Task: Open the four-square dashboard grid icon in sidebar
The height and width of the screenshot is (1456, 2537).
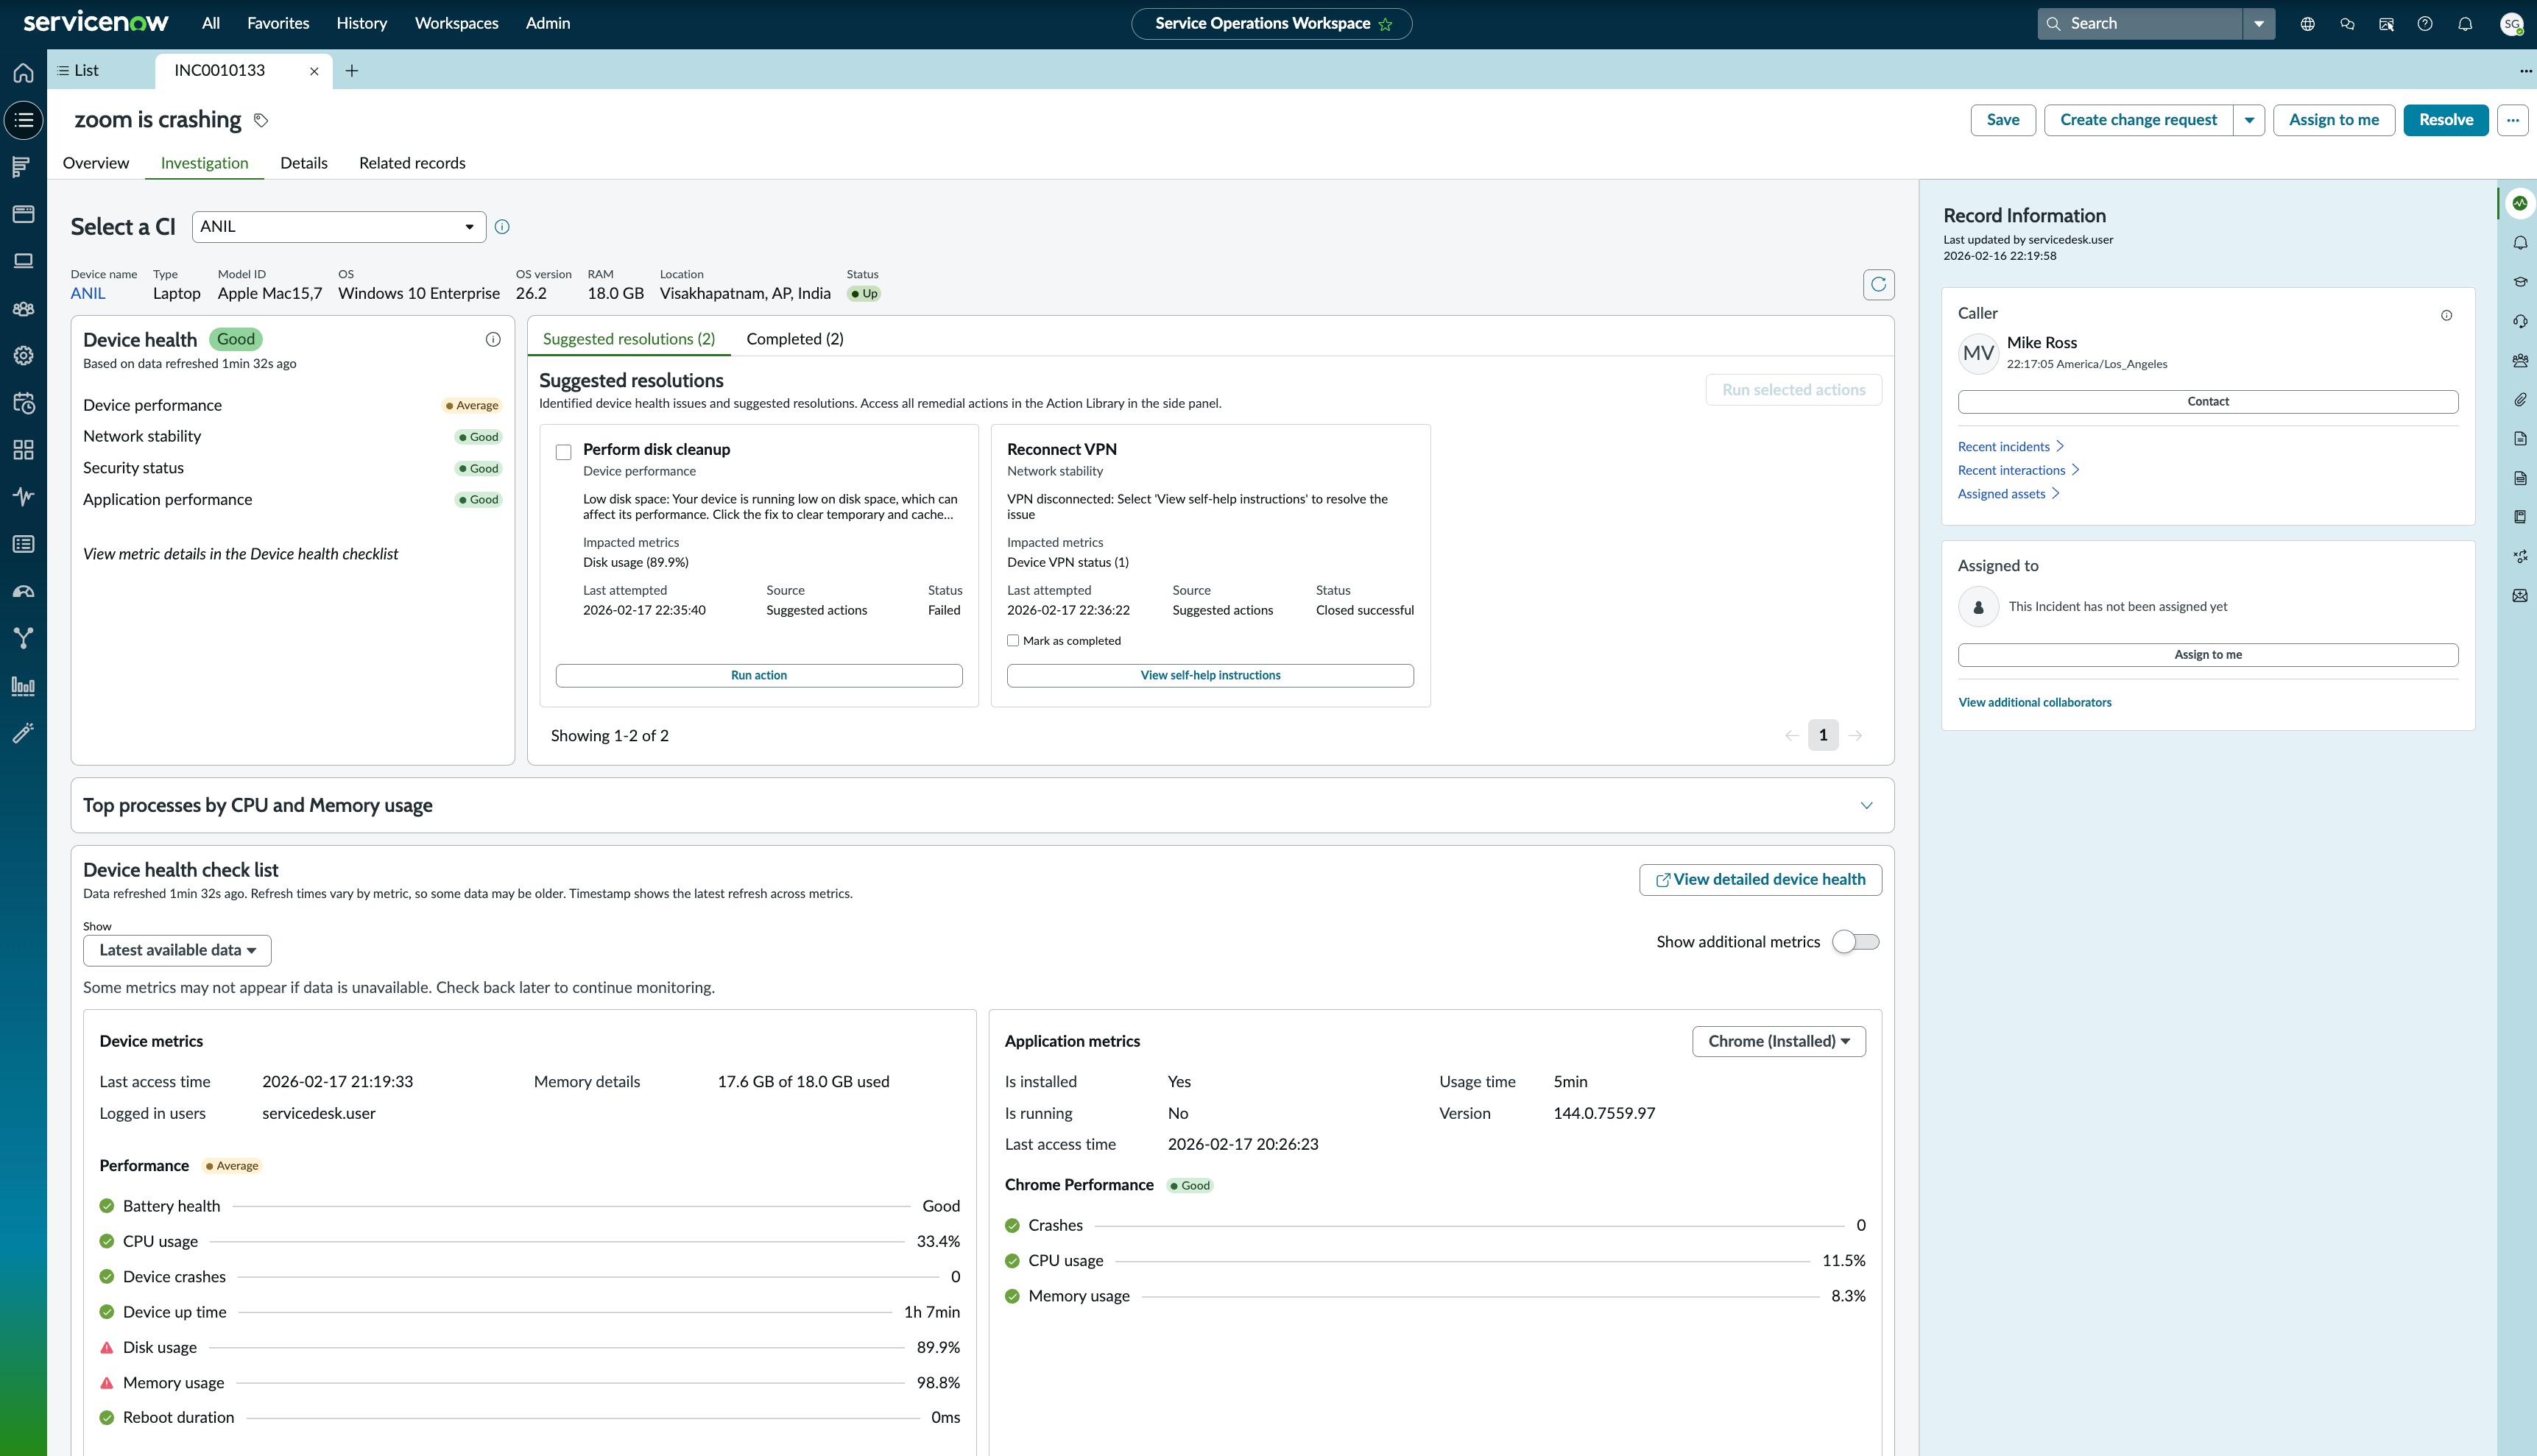Action: click(23, 450)
